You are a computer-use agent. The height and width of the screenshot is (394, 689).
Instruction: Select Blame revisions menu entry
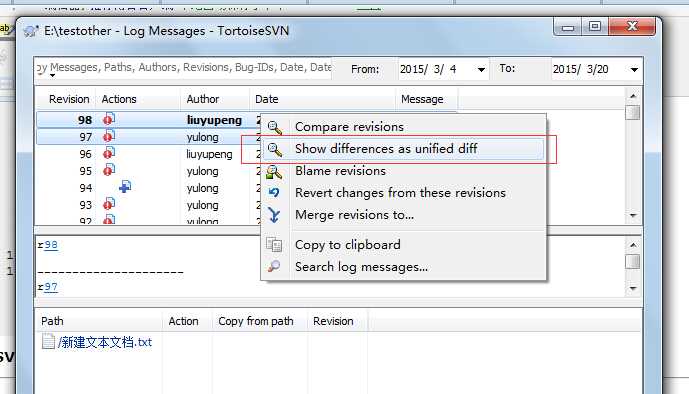[x=341, y=171]
